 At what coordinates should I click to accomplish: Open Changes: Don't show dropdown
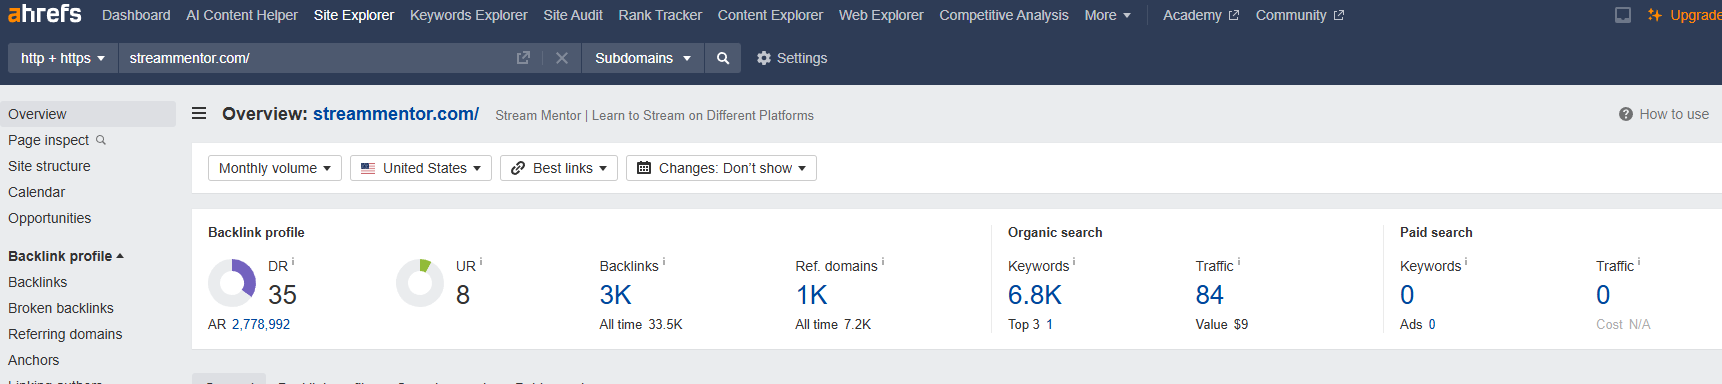pyautogui.click(x=721, y=168)
